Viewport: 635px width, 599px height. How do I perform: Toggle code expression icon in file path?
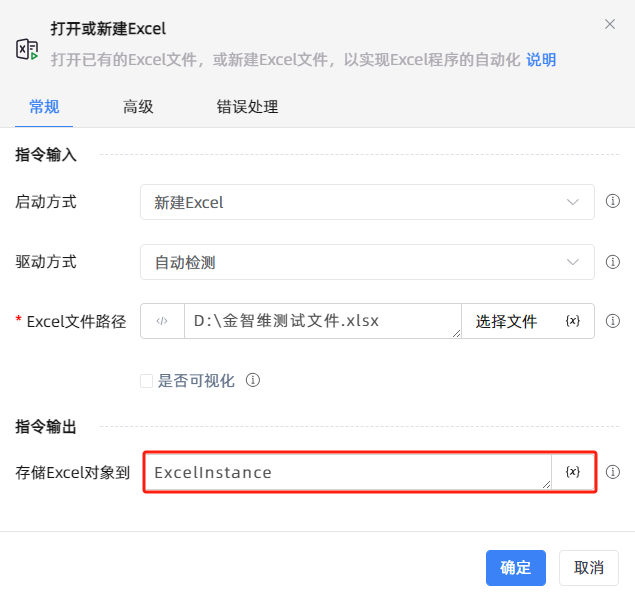point(162,321)
